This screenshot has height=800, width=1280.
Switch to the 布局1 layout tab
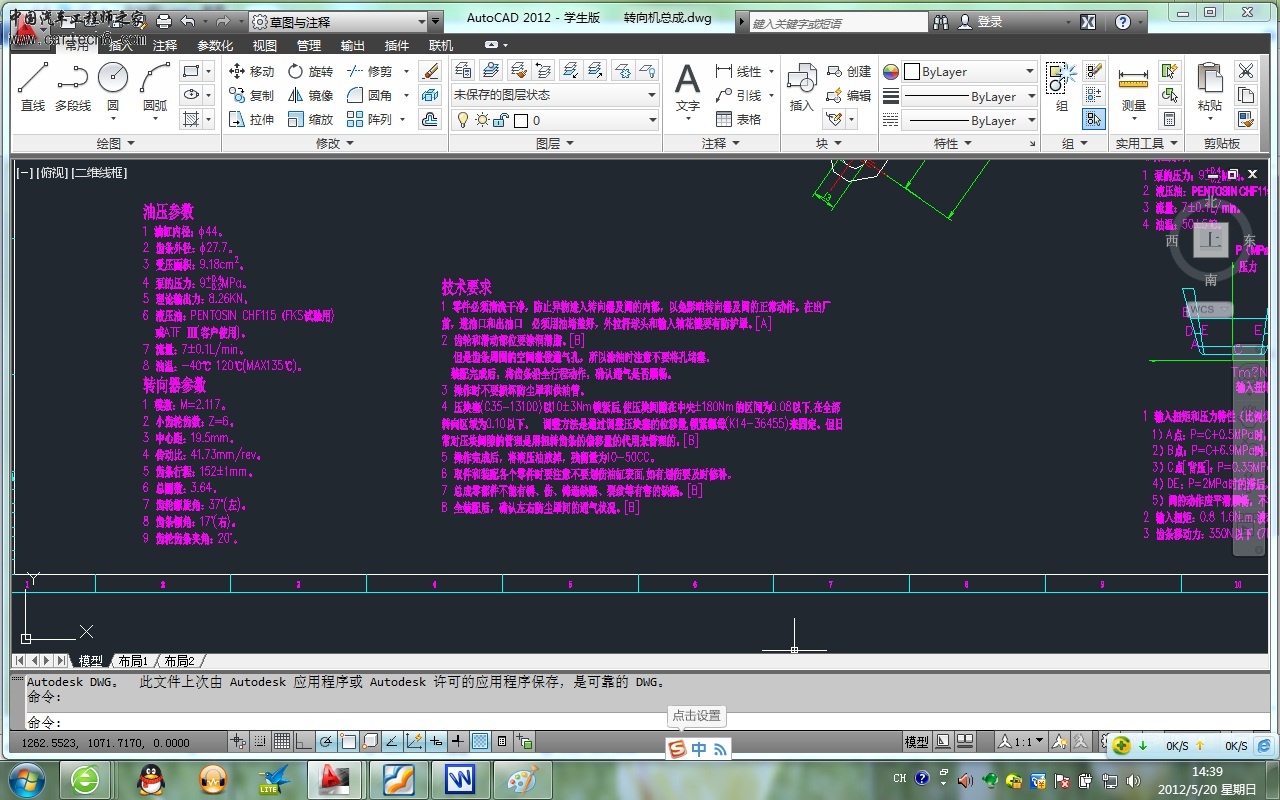pos(133,661)
